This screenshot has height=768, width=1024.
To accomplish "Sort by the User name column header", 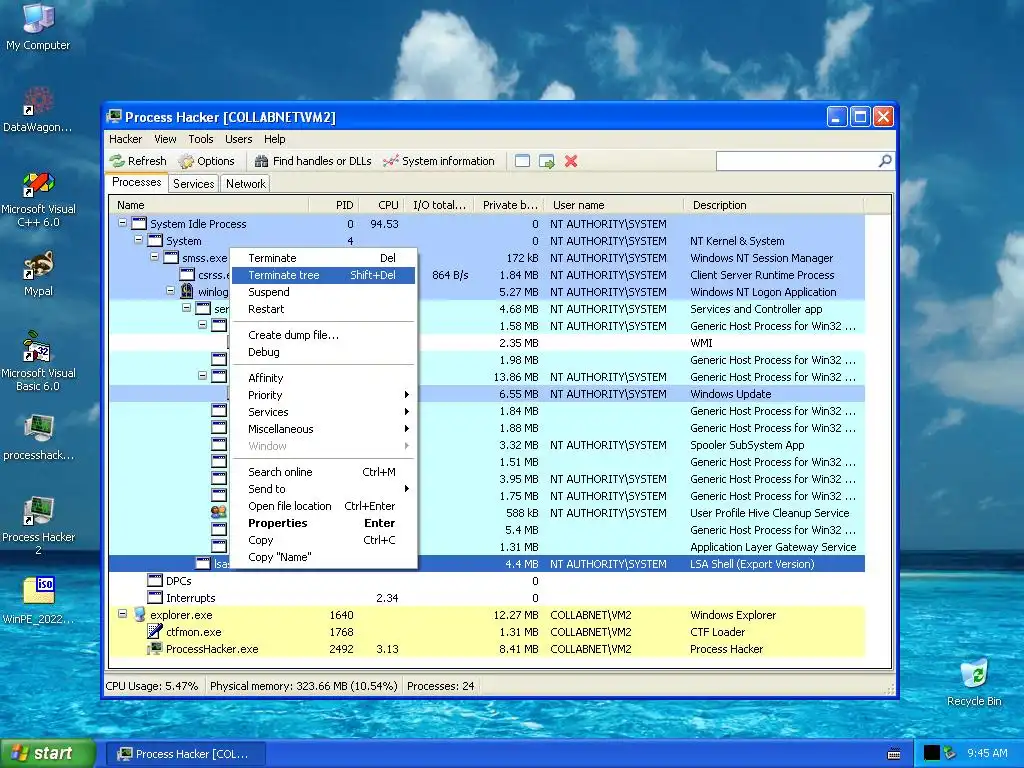I will coord(614,205).
